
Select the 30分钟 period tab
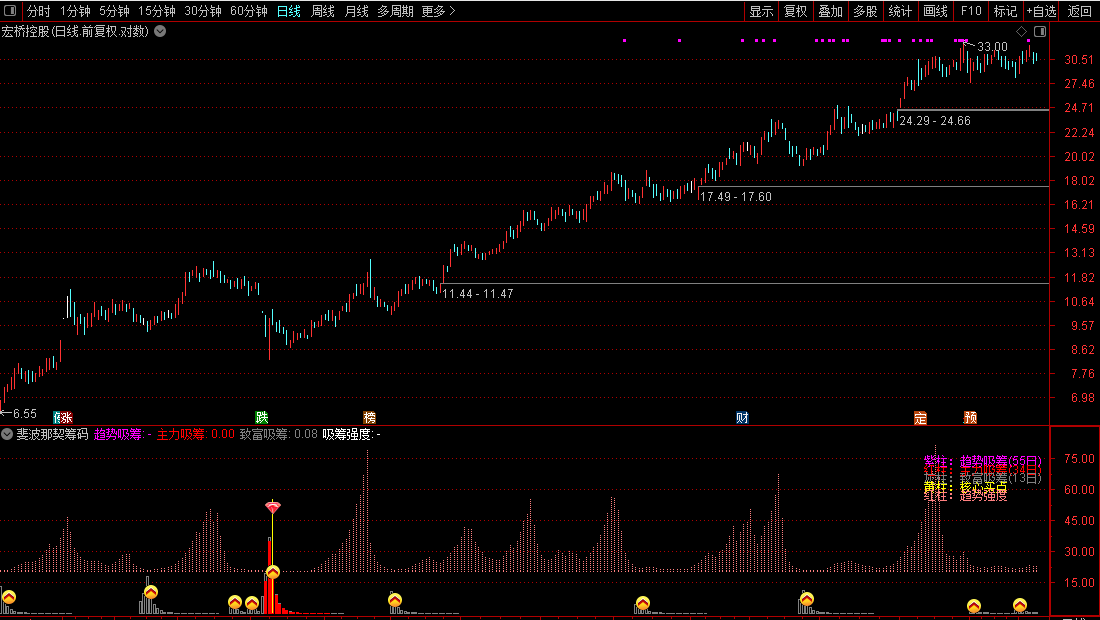point(203,11)
